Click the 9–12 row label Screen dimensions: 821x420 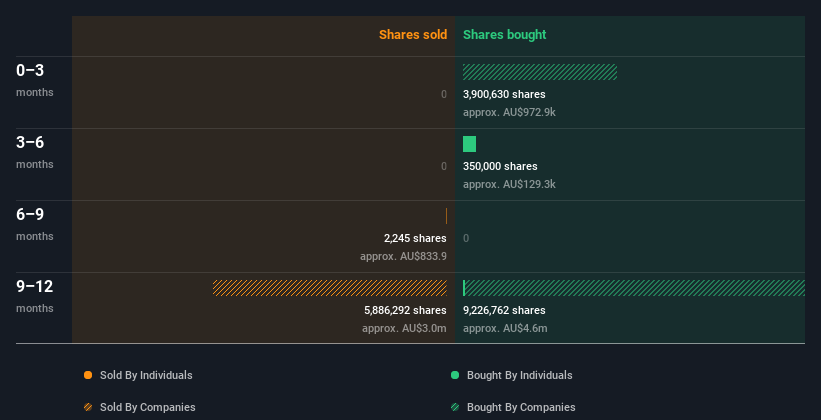click(35, 286)
